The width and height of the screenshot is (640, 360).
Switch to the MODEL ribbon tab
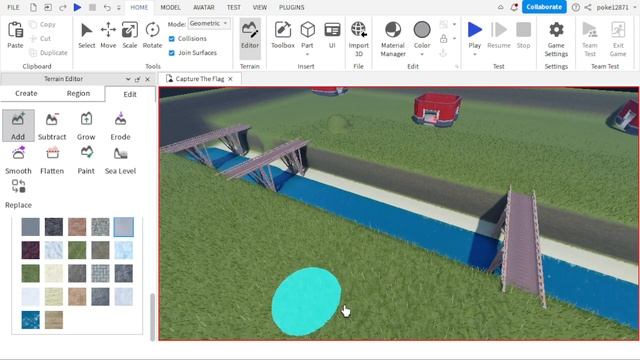coord(170,7)
